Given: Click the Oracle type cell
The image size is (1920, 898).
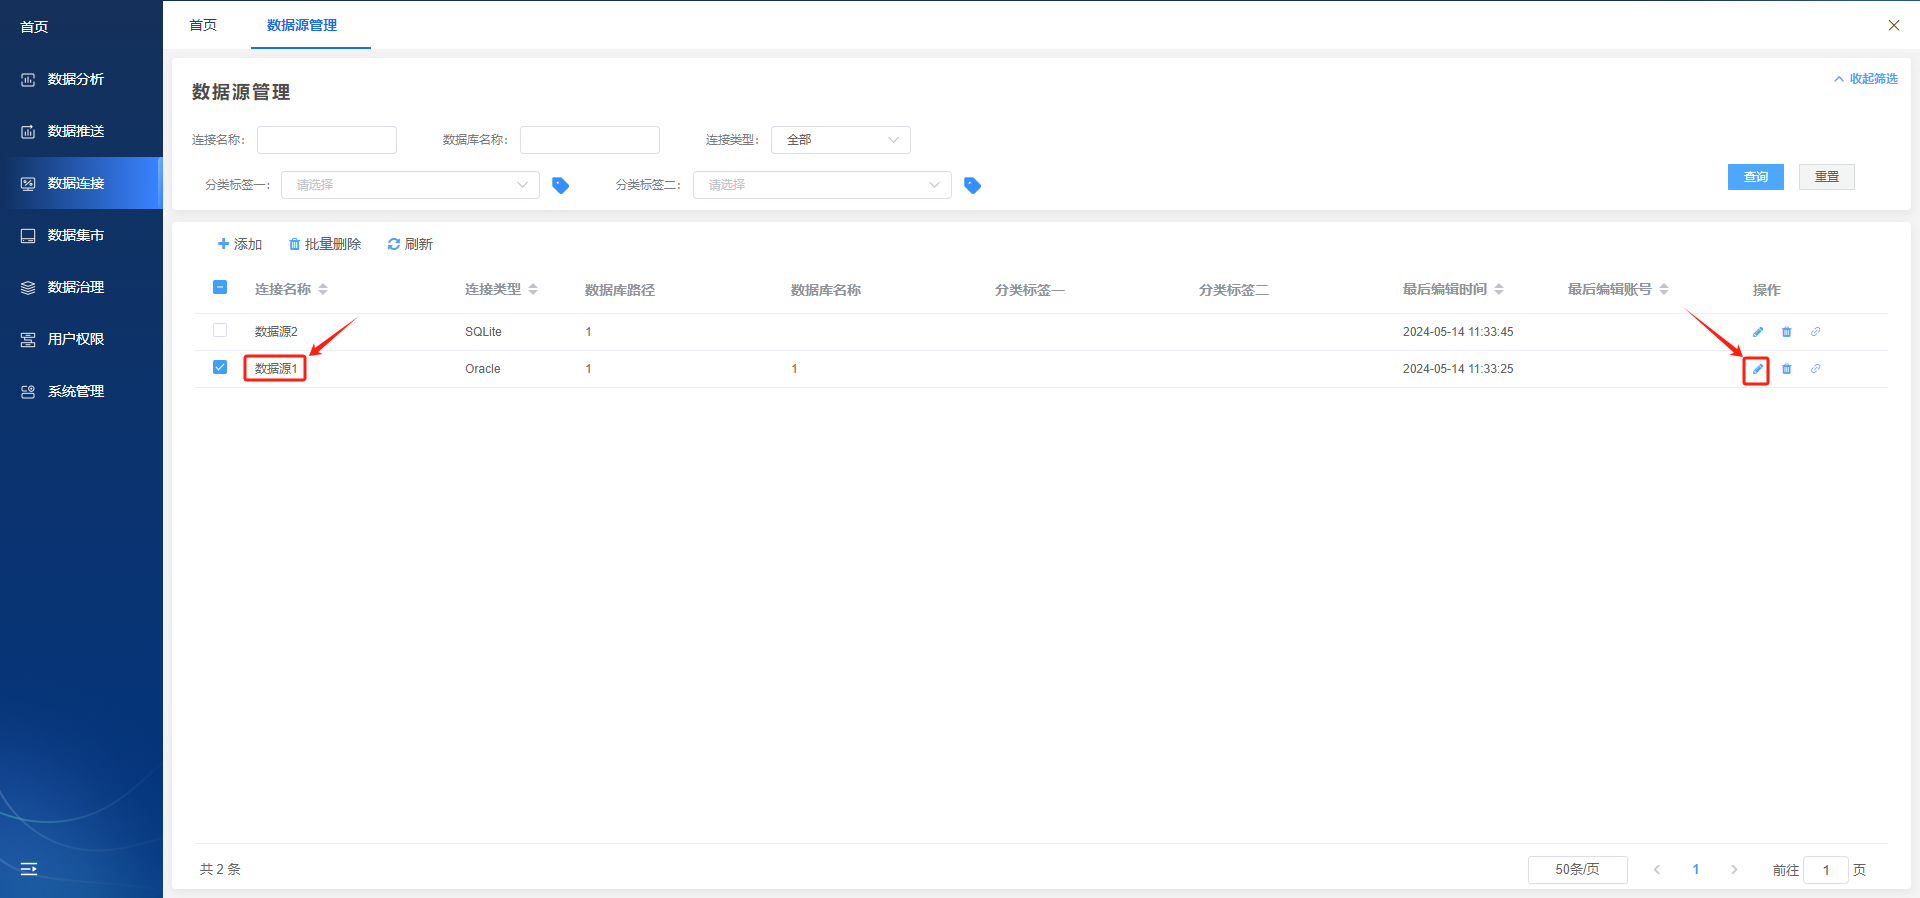Looking at the screenshot, I should pos(483,369).
